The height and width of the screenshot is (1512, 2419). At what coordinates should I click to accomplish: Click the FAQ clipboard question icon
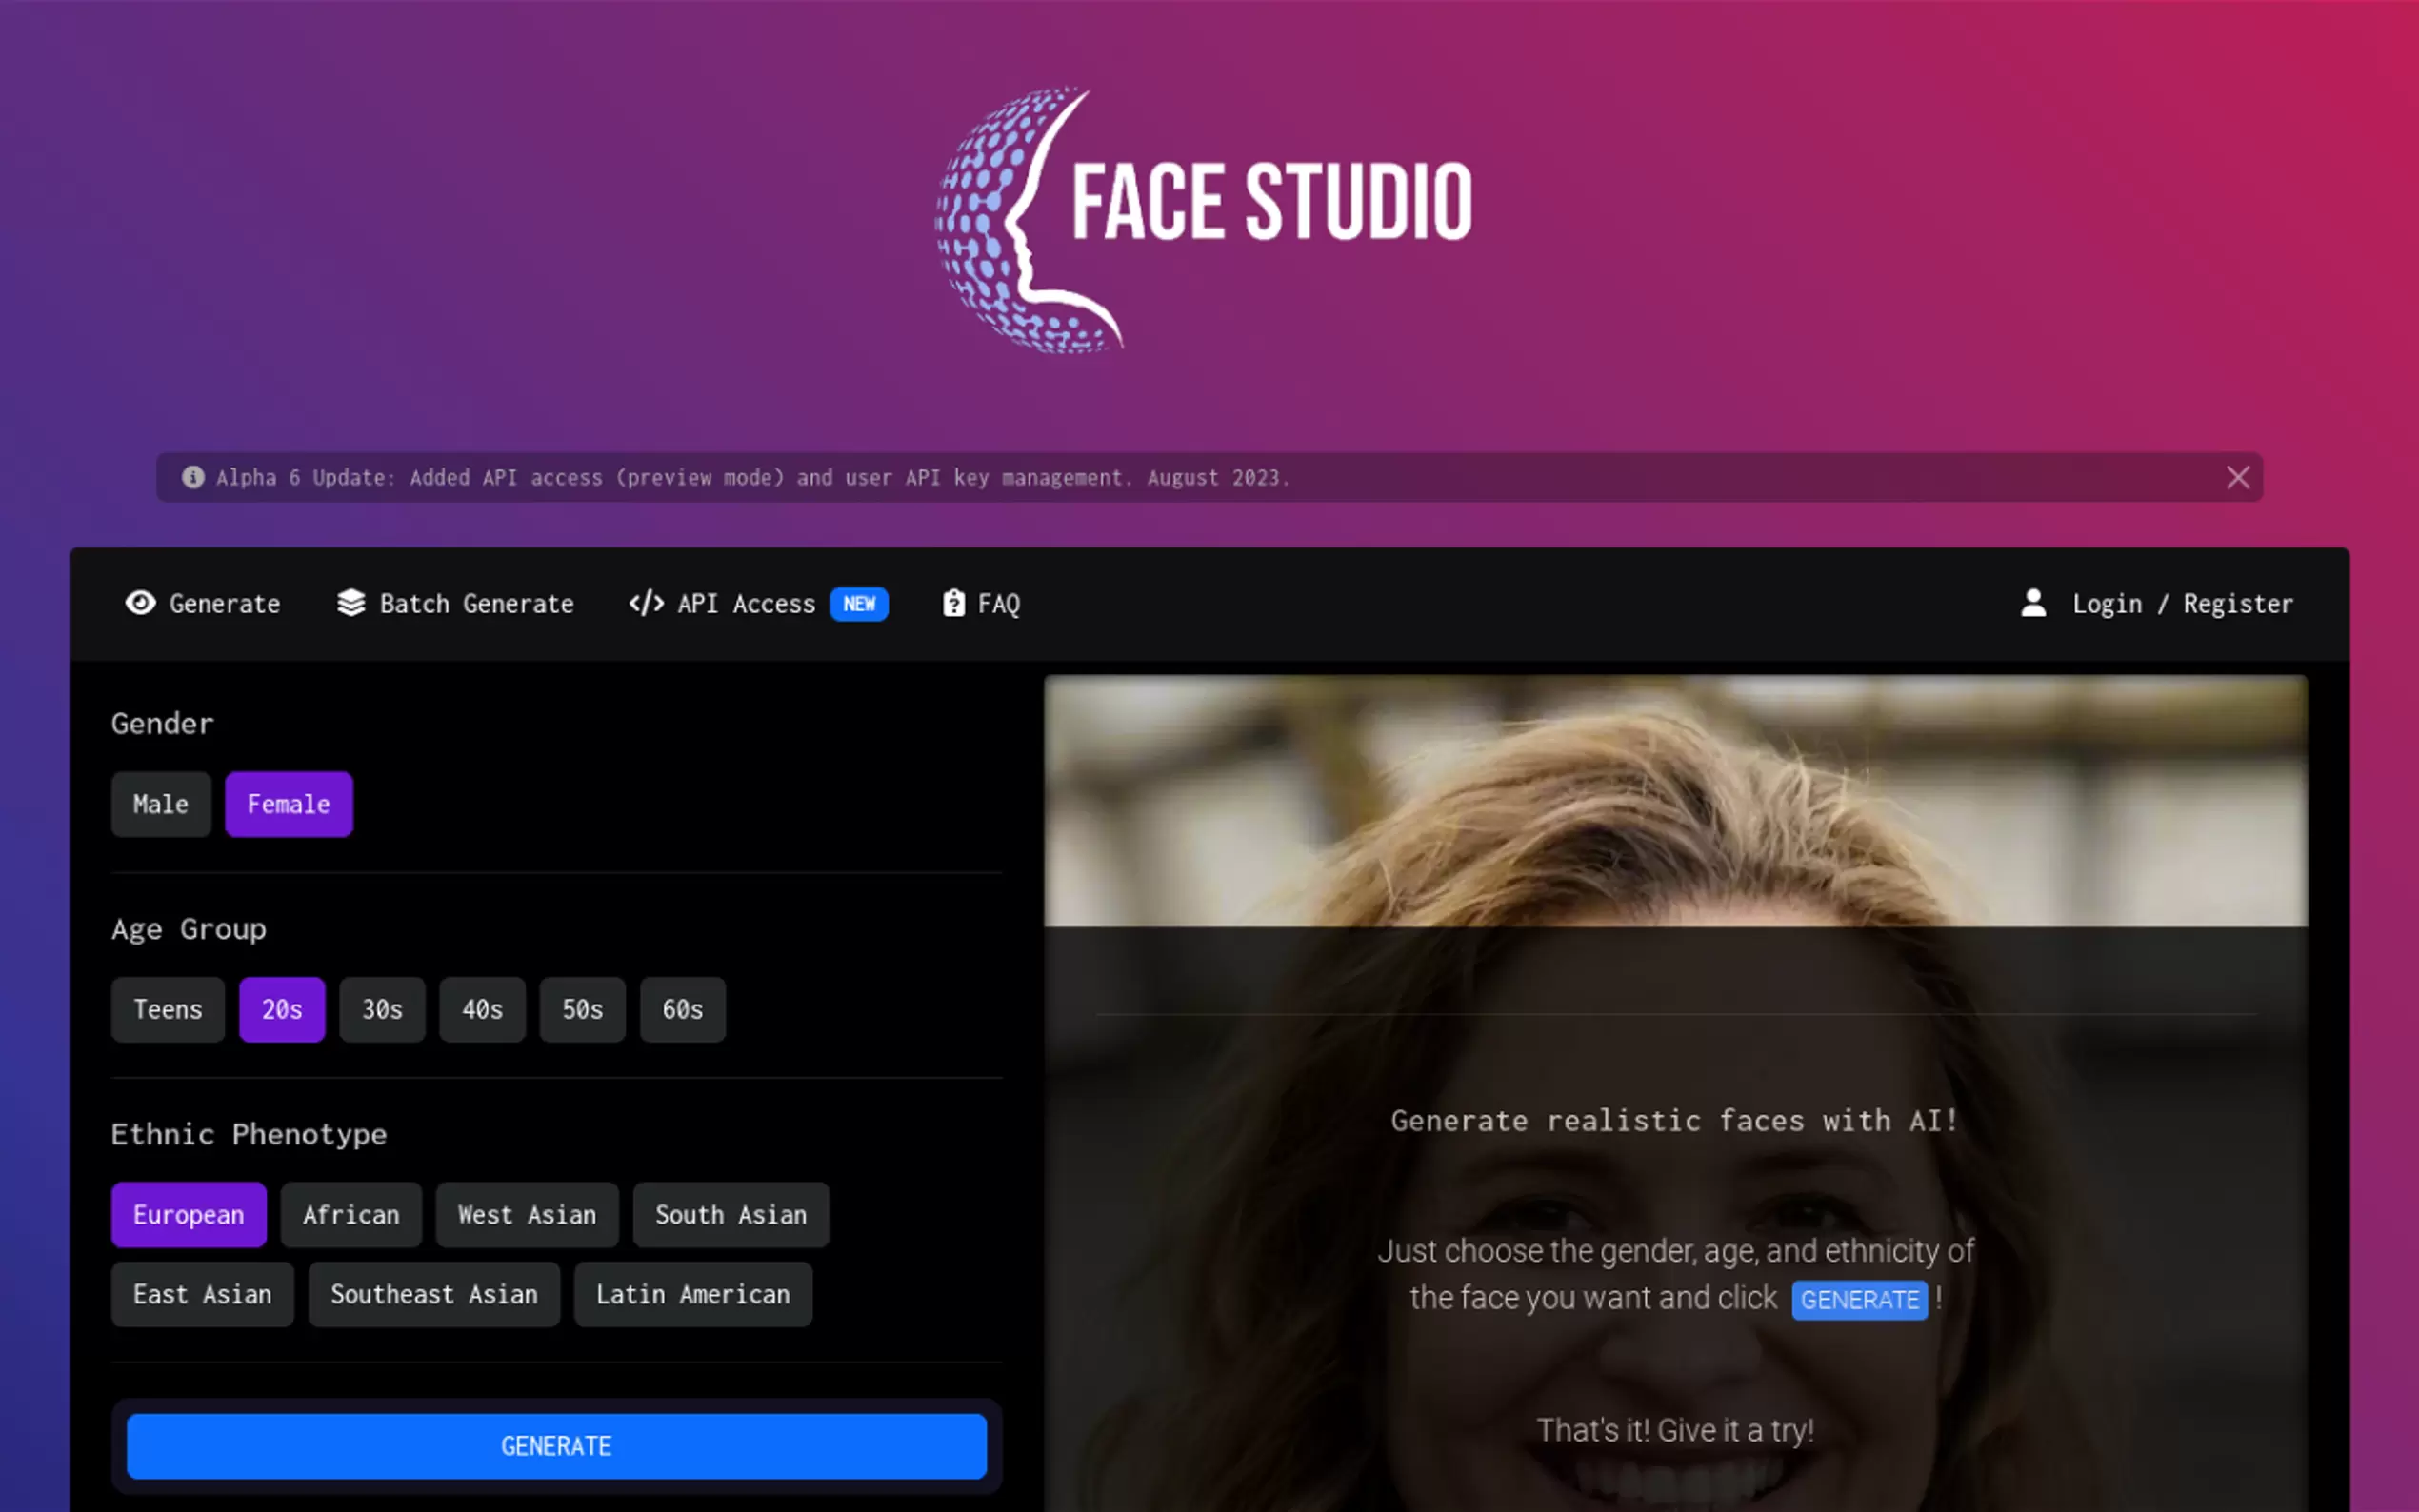954,603
